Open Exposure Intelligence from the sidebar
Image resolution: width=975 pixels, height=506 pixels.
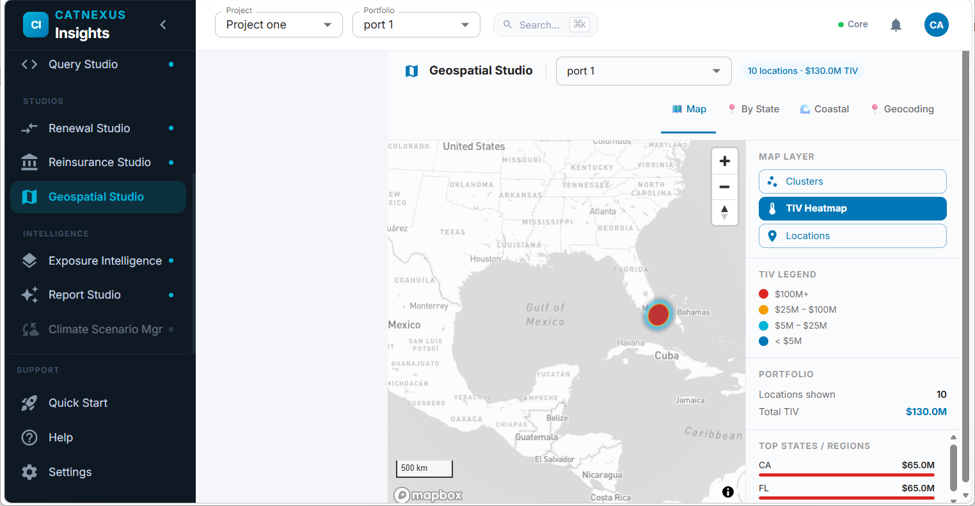click(98, 261)
